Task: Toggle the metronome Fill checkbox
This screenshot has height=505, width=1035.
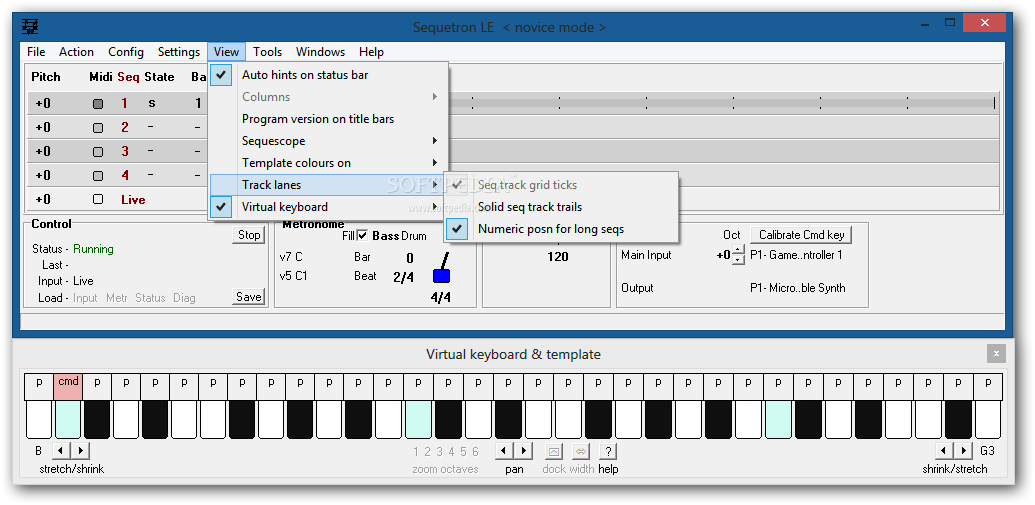Action: click(x=362, y=236)
